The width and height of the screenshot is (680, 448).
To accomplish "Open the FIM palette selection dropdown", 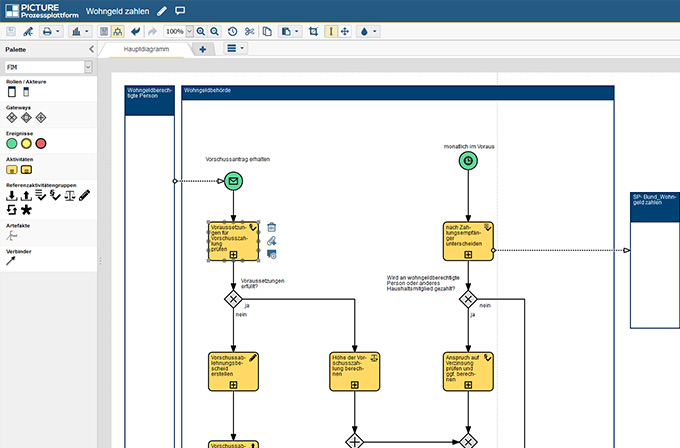I will point(49,67).
